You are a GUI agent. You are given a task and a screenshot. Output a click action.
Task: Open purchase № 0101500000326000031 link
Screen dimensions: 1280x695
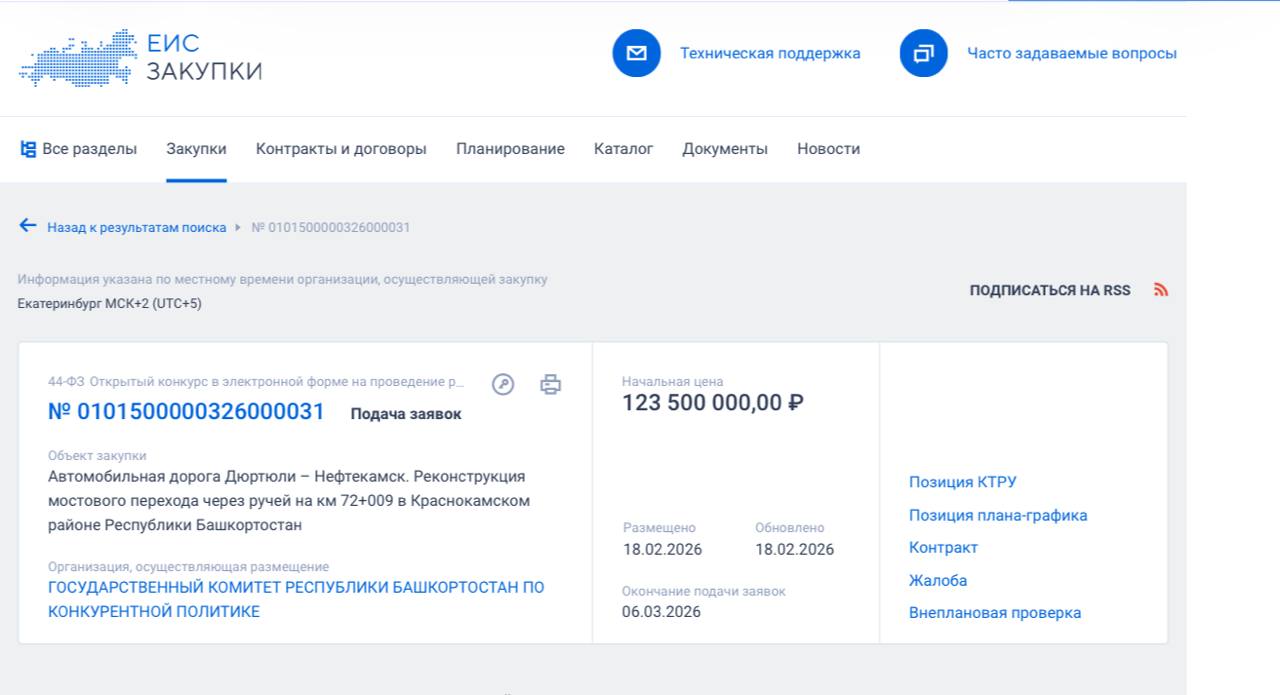(x=183, y=411)
